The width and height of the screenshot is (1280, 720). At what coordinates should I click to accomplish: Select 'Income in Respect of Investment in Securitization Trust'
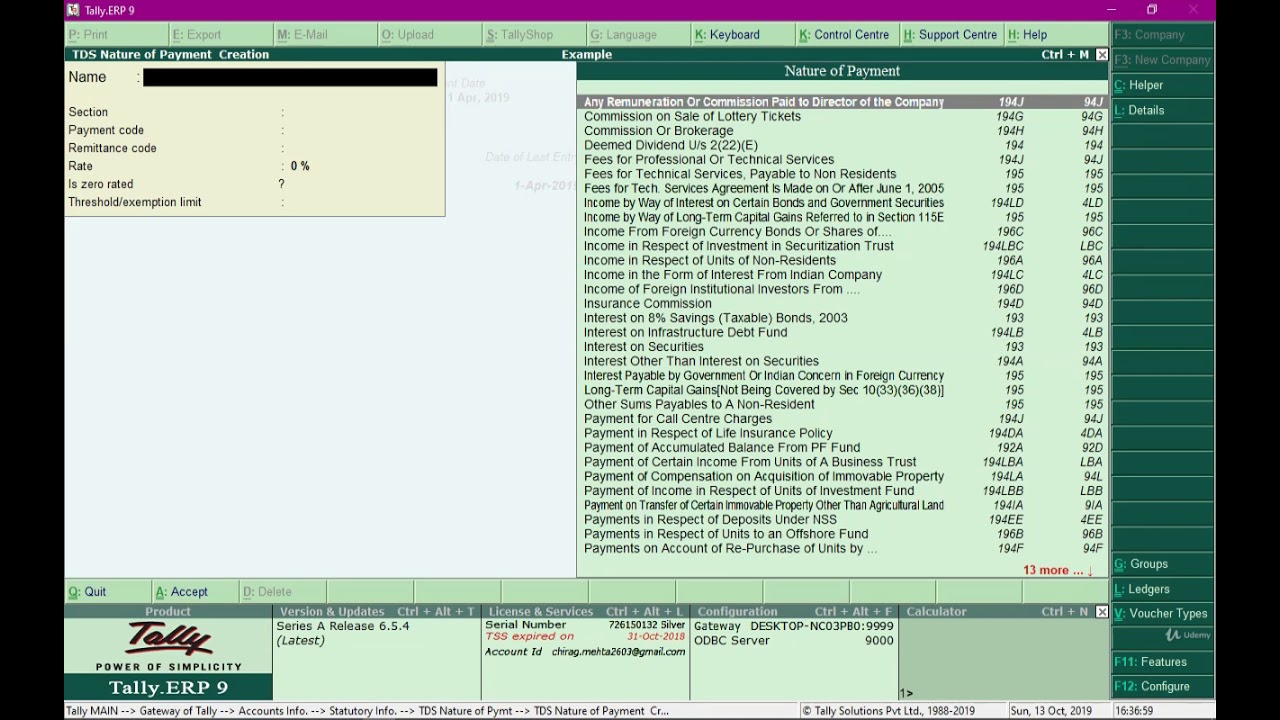point(843,246)
